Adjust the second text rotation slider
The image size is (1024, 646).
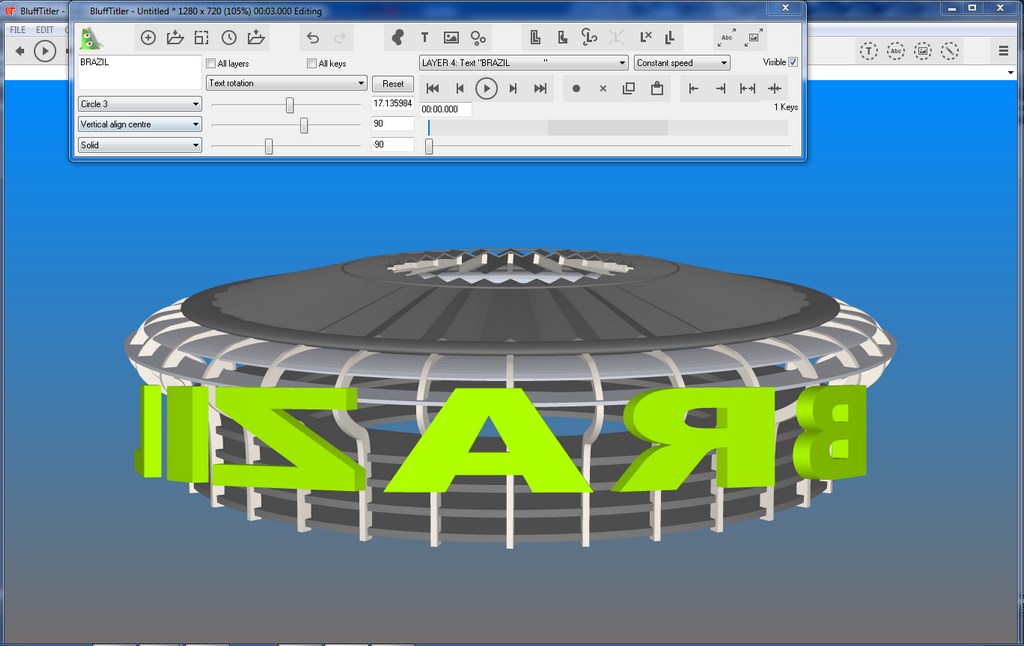[304, 125]
